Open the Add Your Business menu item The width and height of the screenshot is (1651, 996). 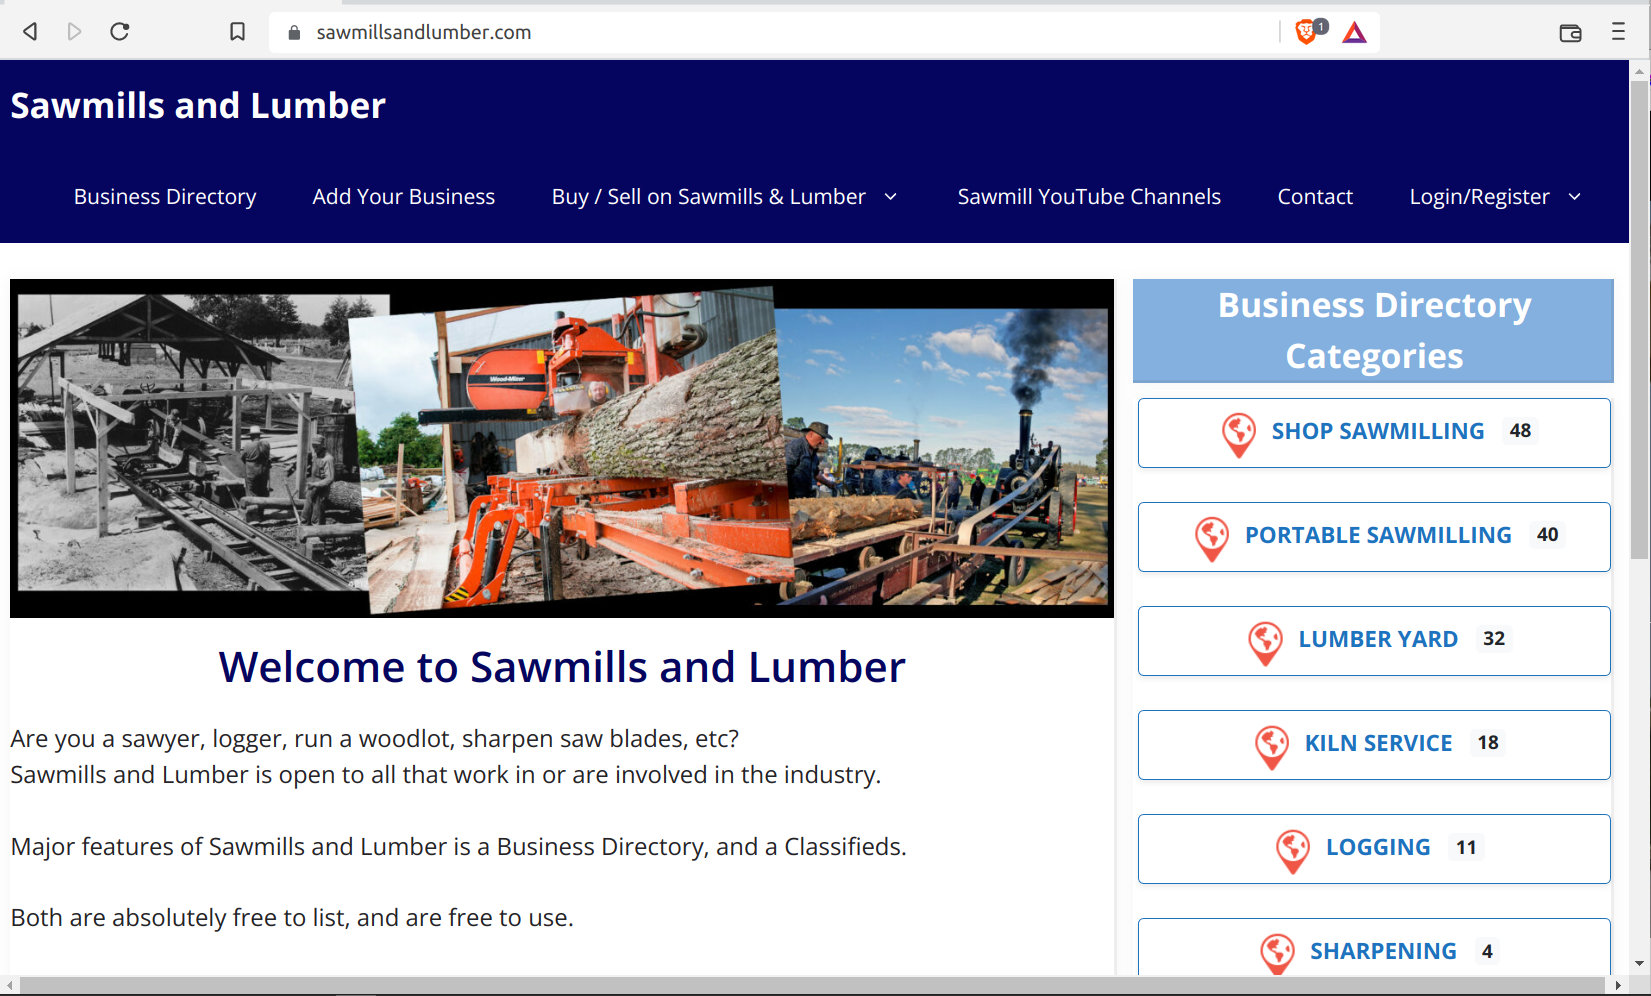pos(403,197)
